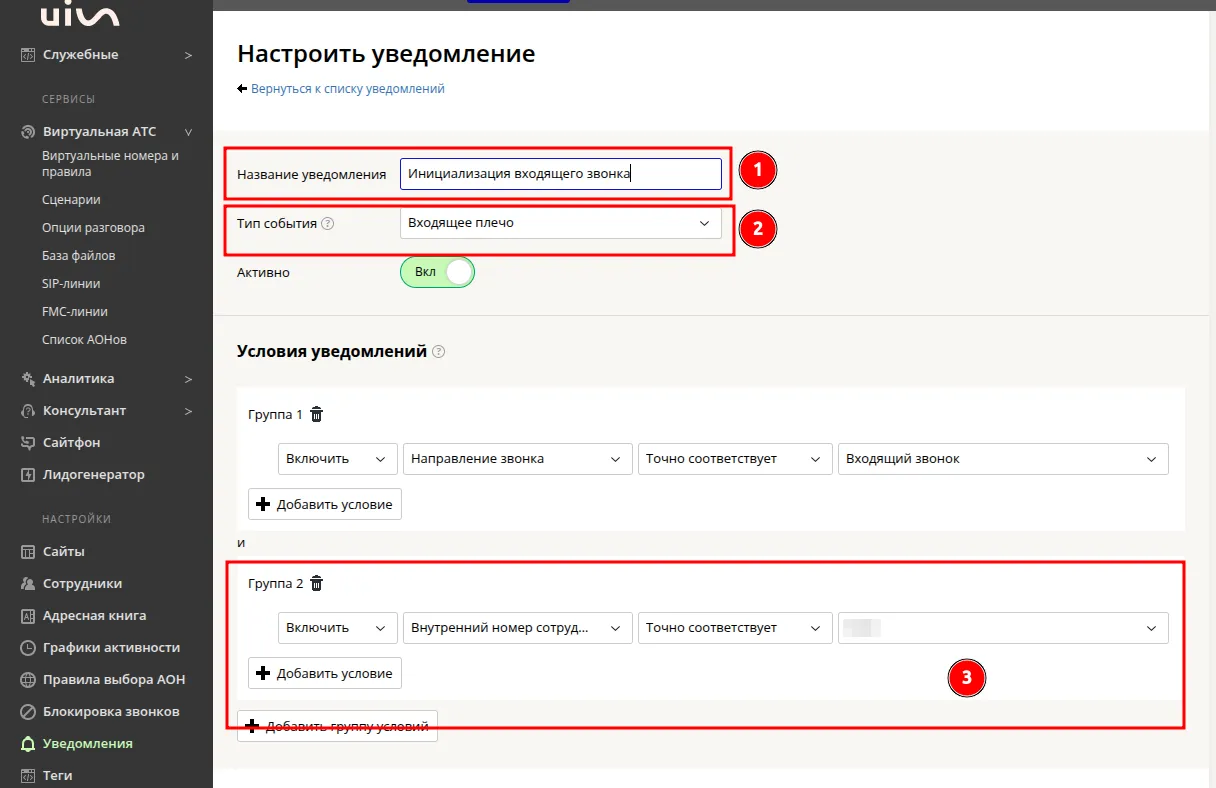This screenshot has height=788, width=1216.
Task: Click Добавить условие in Группа 1
Action: point(325,505)
